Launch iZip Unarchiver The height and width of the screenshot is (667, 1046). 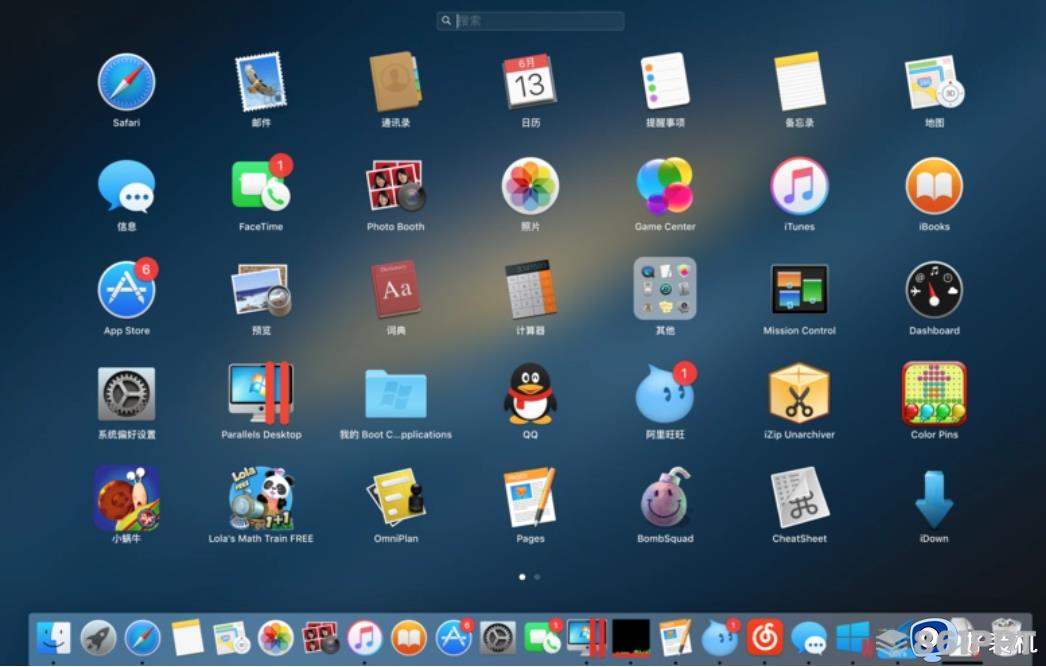point(800,394)
